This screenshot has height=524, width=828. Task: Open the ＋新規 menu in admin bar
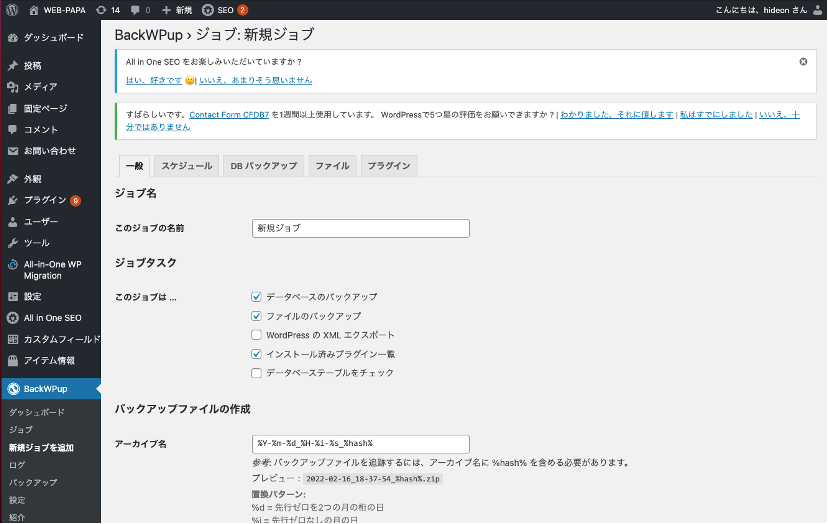(x=176, y=9)
